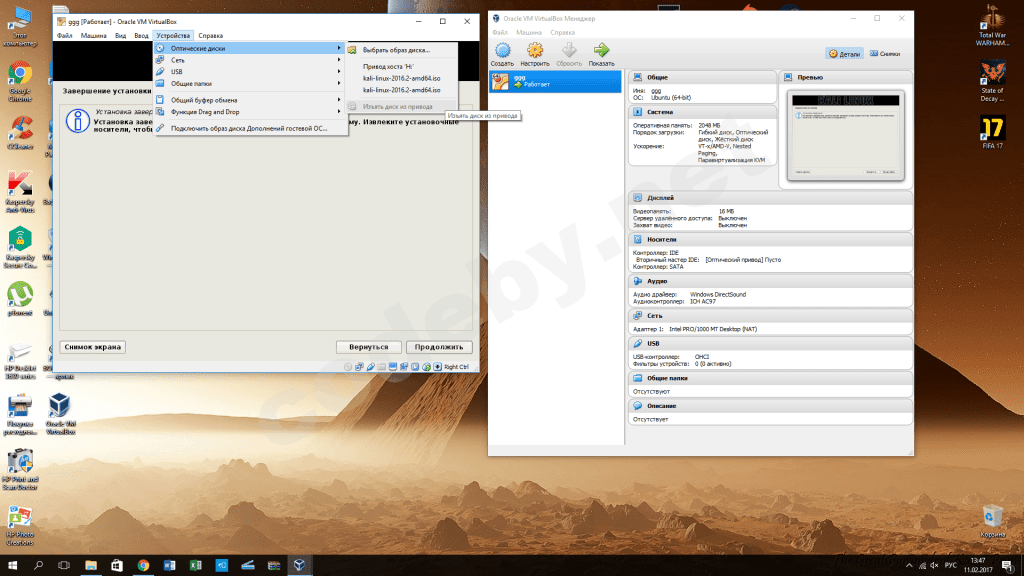1024x576 pixels.
Task: Click the Создать (New) toolbar icon
Action: click(502, 52)
